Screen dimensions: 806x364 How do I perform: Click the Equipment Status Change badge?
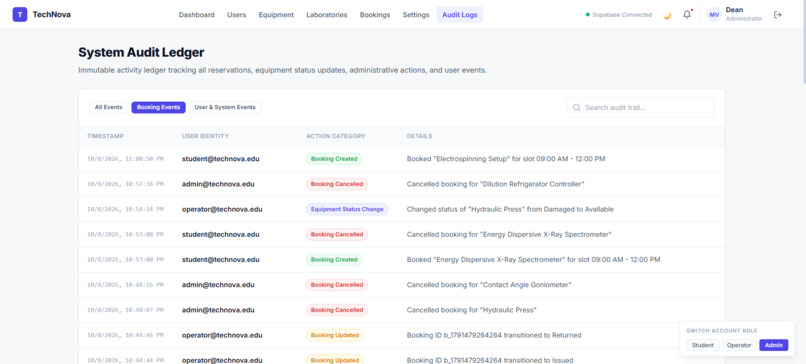tap(347, 209)
